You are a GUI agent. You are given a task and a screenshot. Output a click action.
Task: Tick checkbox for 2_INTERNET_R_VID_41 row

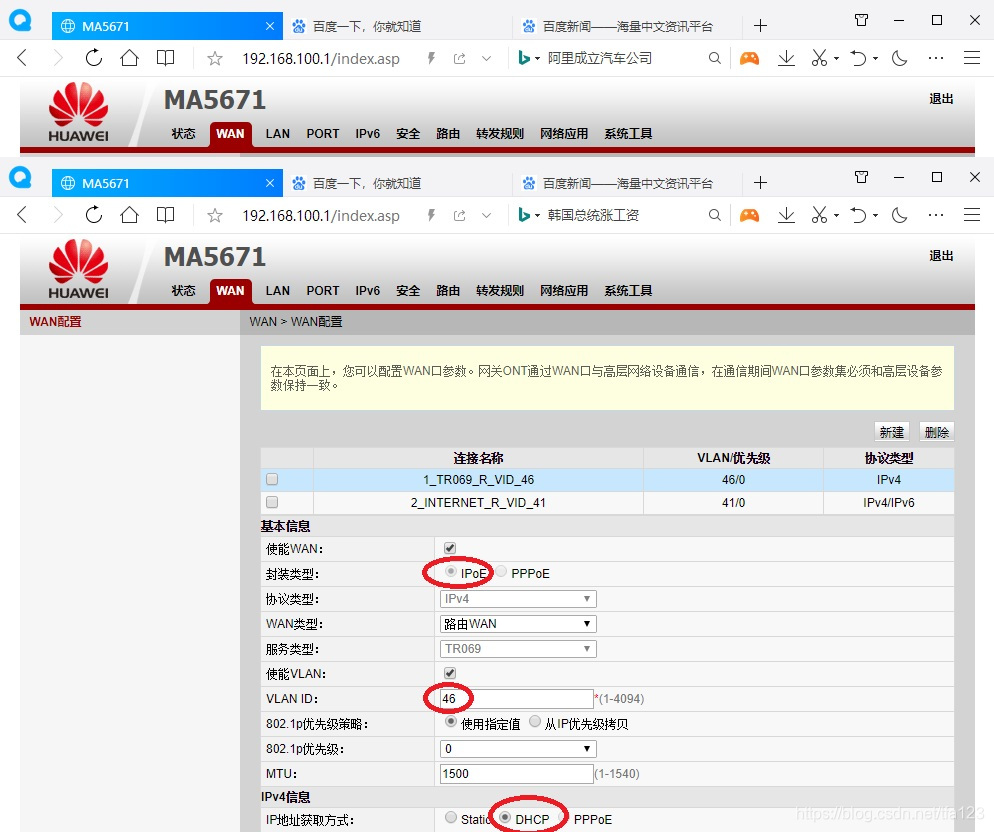click(x=272, y=502)
